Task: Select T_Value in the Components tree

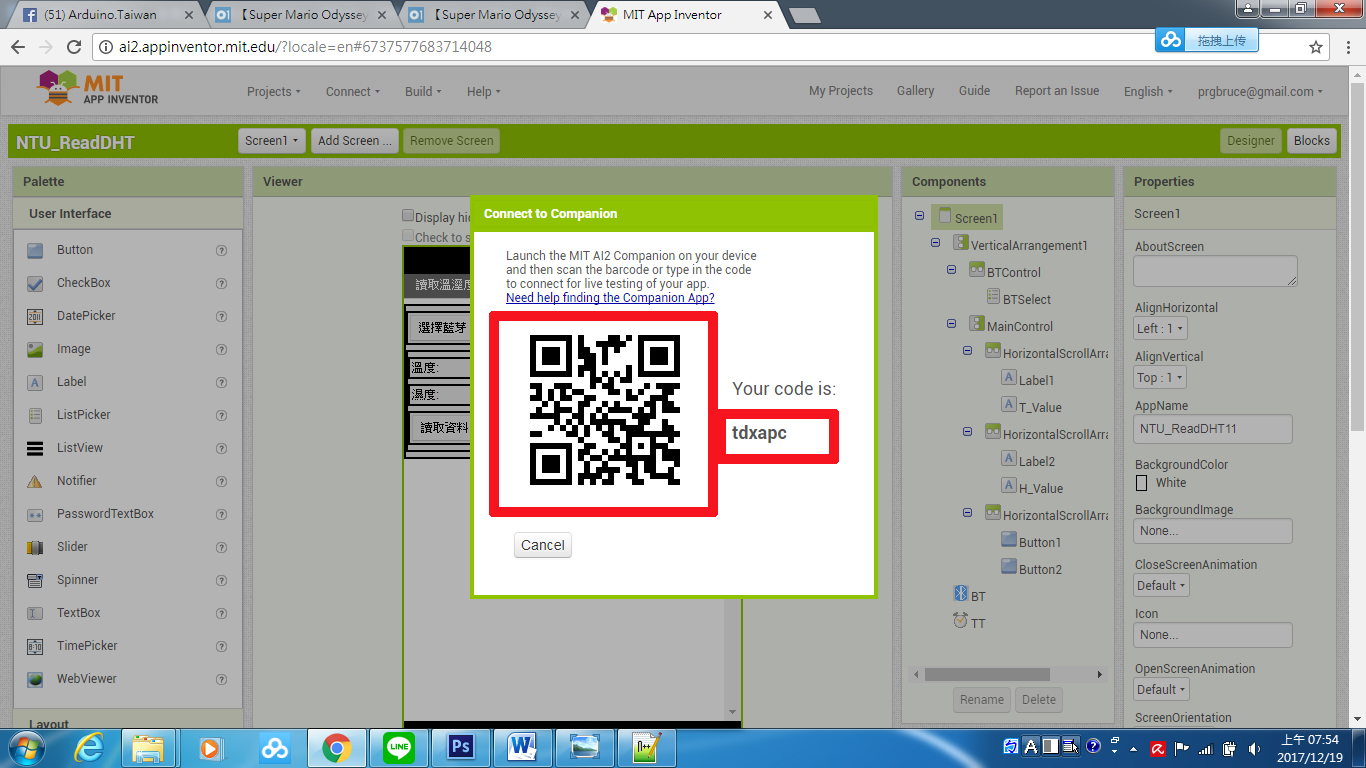Action: (x=1040, y=407)
